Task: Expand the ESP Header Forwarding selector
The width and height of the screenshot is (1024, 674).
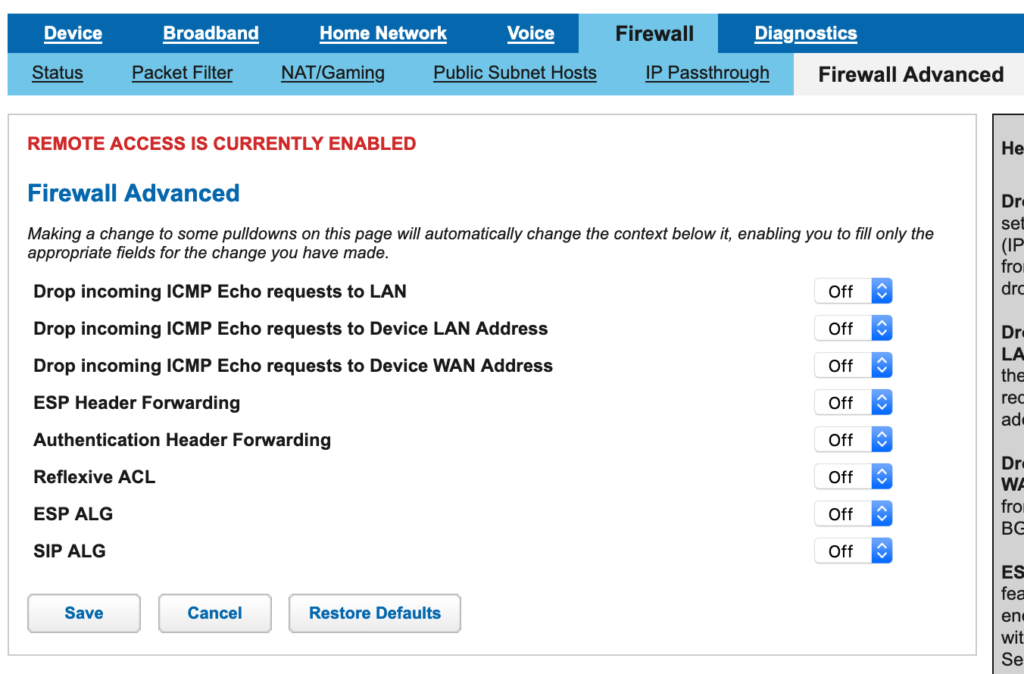Action: click(x=853, y=403)
